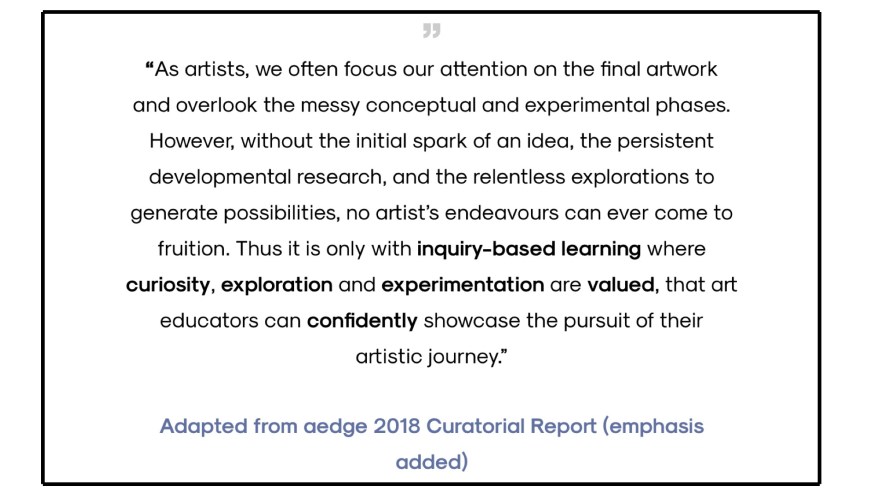This screenshot has width=885, height=498.
Task: Open the "Adapted from aedge 2018 Curatorial Report" attribution
Action: tap(378, 426)
